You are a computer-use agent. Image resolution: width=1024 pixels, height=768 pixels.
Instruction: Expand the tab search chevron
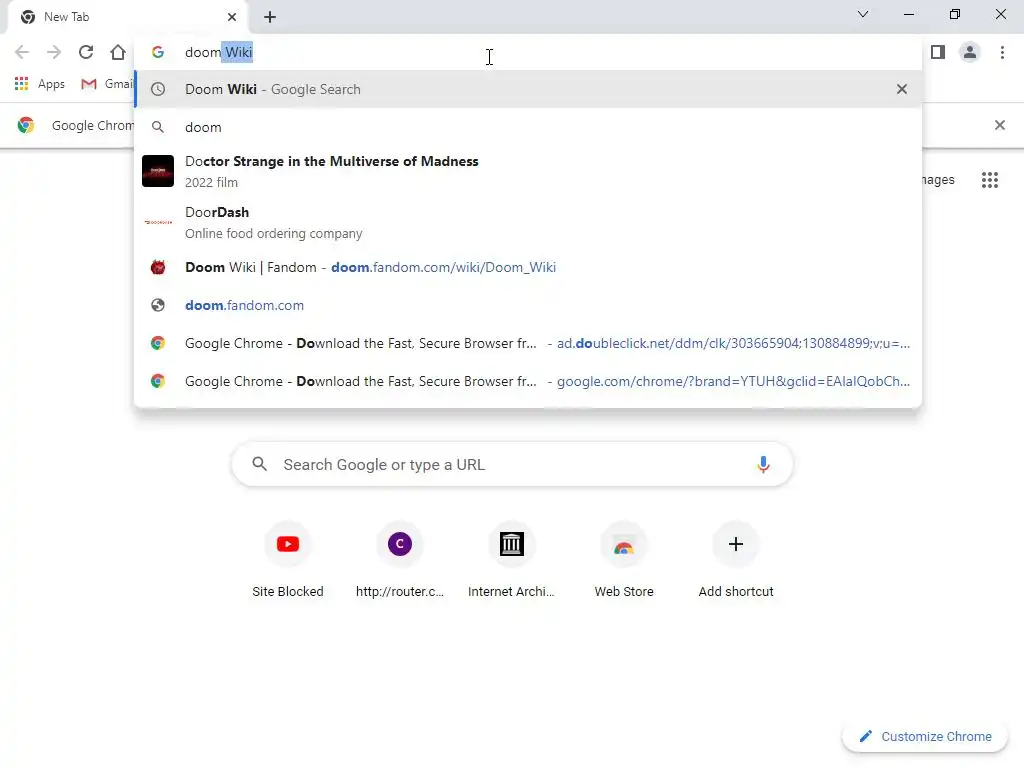coord(863,14)
